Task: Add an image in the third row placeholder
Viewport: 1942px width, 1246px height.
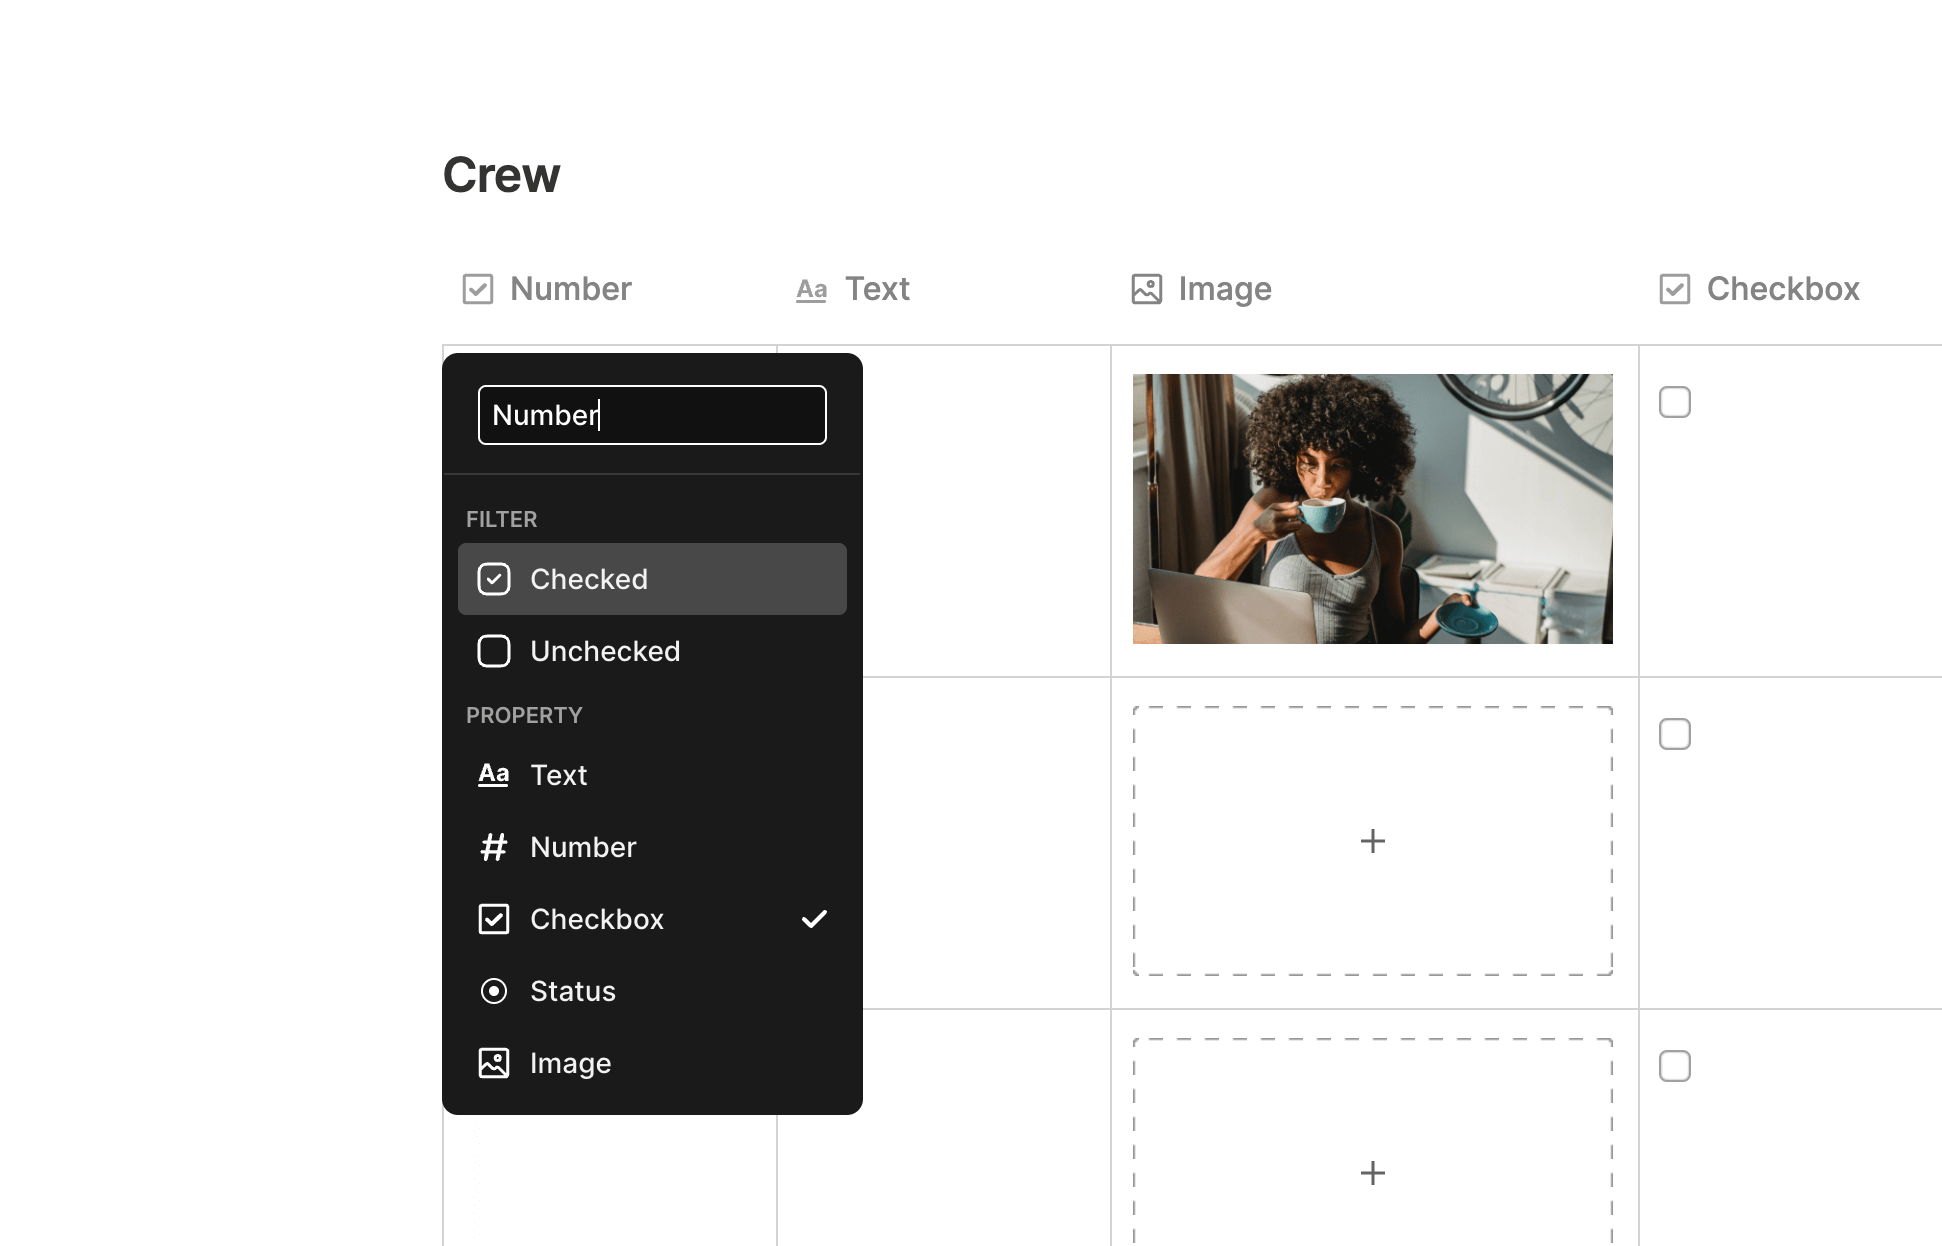Action: (1372, 1172)
